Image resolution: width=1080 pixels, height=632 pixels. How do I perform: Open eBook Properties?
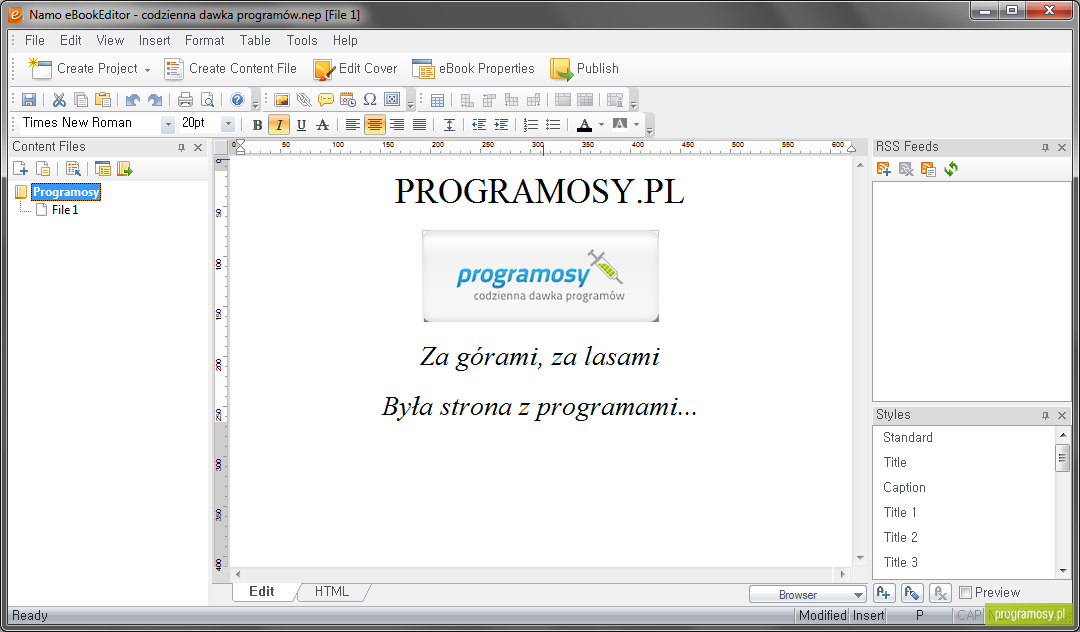click(x=473, y=69)
